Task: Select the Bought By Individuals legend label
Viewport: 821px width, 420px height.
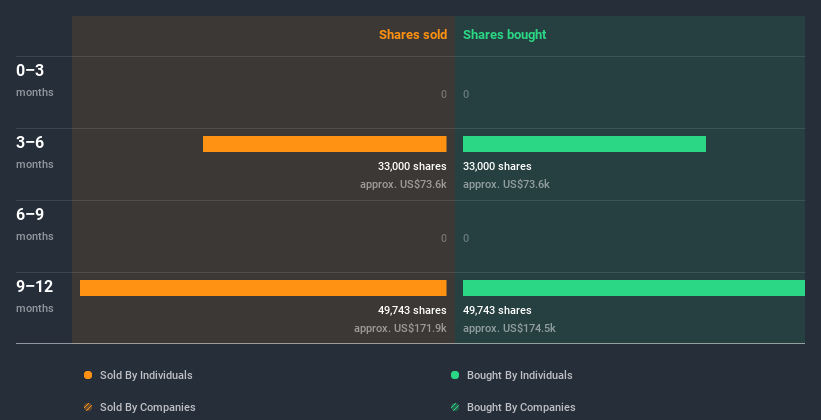Action: (519, 375)
